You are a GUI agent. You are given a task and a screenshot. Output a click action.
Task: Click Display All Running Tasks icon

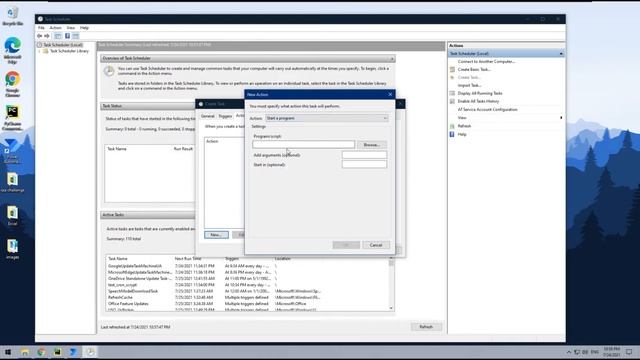[452, 93]
